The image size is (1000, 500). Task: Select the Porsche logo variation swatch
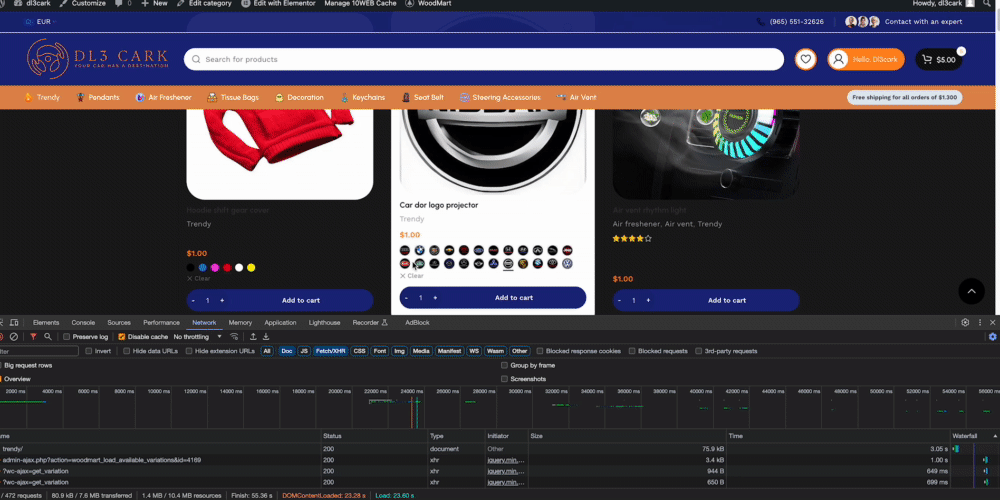coord(523,263)
